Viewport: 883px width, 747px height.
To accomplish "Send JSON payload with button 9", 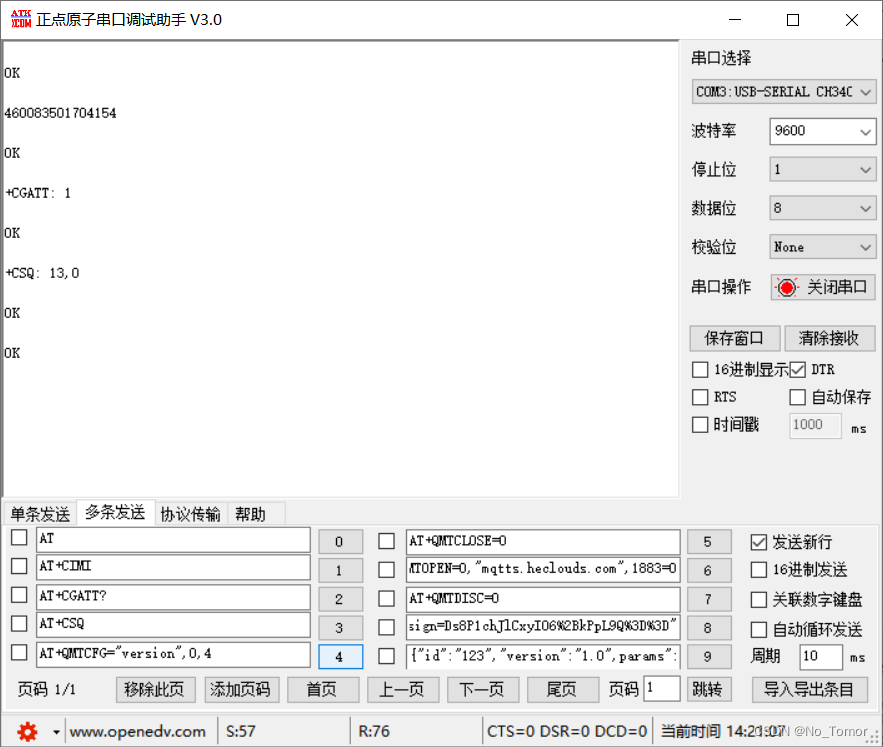I will tap(709, 657).
